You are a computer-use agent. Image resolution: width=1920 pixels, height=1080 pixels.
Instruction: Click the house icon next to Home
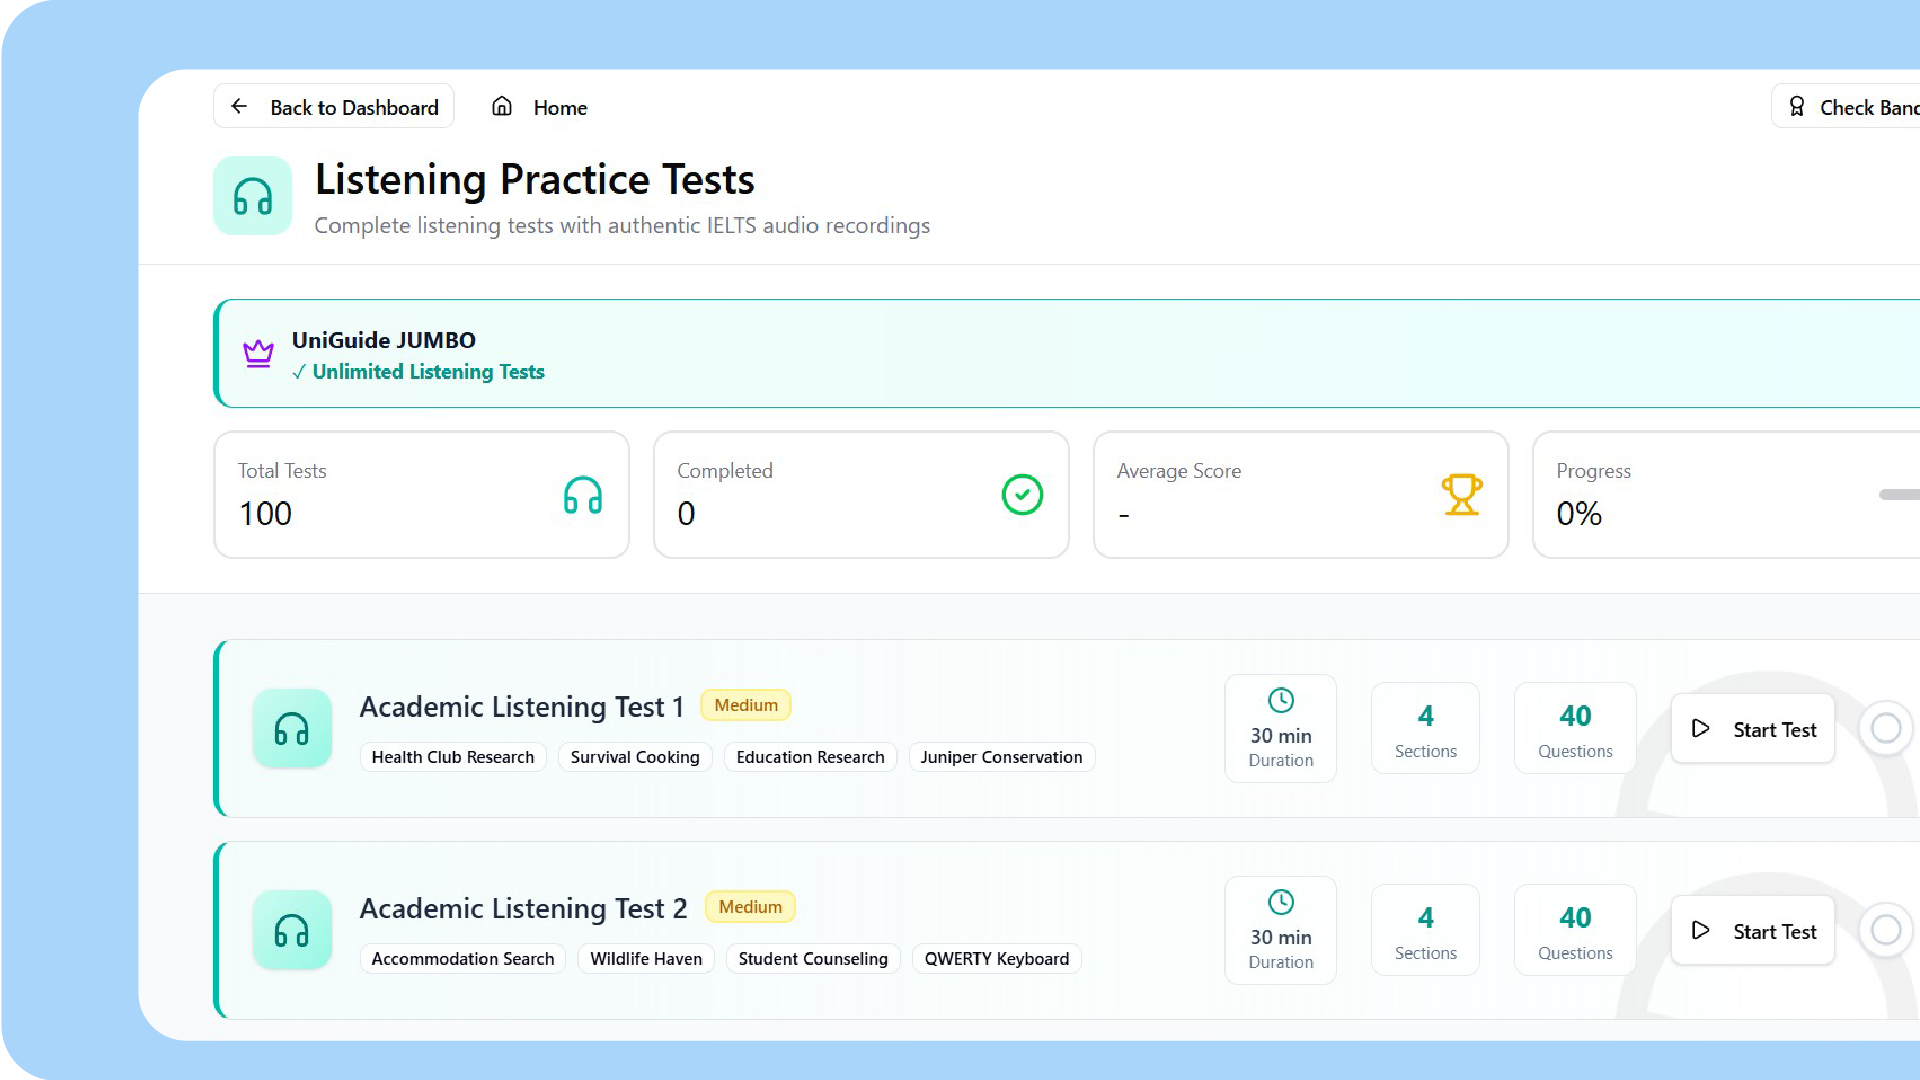[502, 106]
